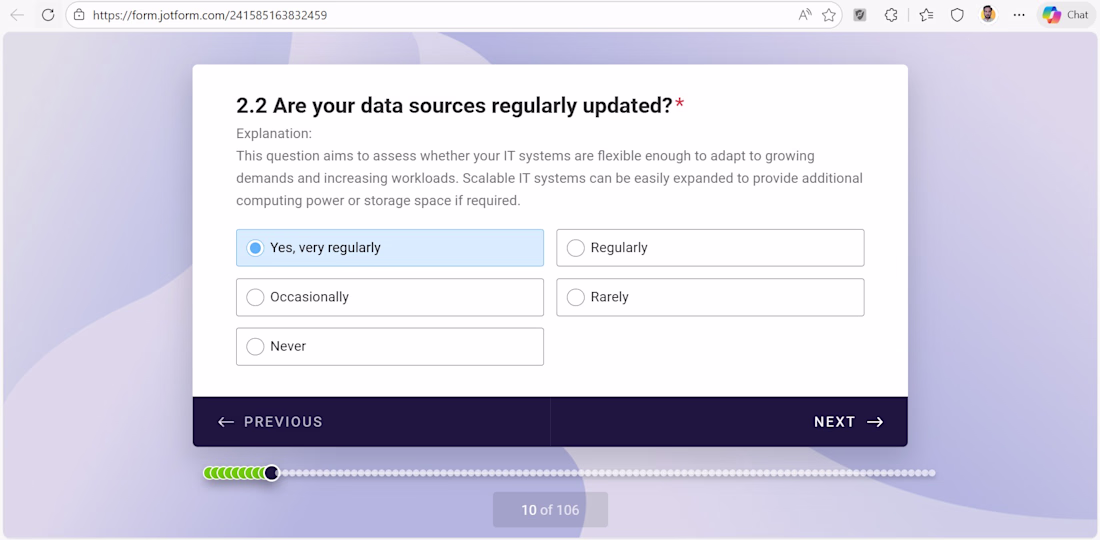The width and height of the screenshot is (1100, 540).
Task: Open the browser Extensions puzzle icon
Action: (x=891, y=15)
